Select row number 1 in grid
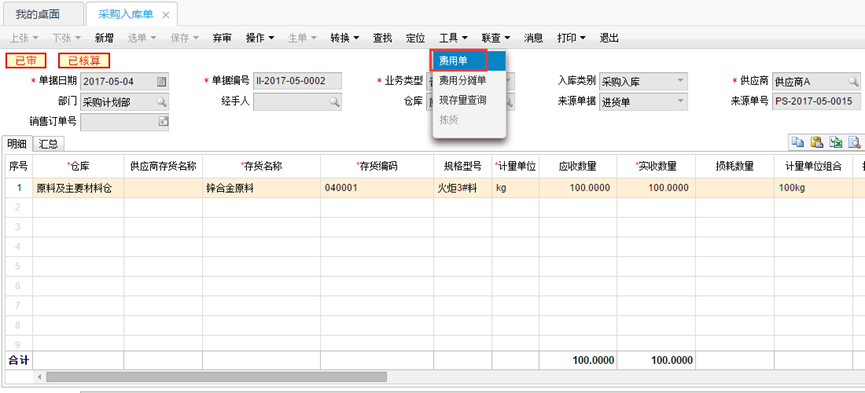865x393 pixels. coord(19,188)
